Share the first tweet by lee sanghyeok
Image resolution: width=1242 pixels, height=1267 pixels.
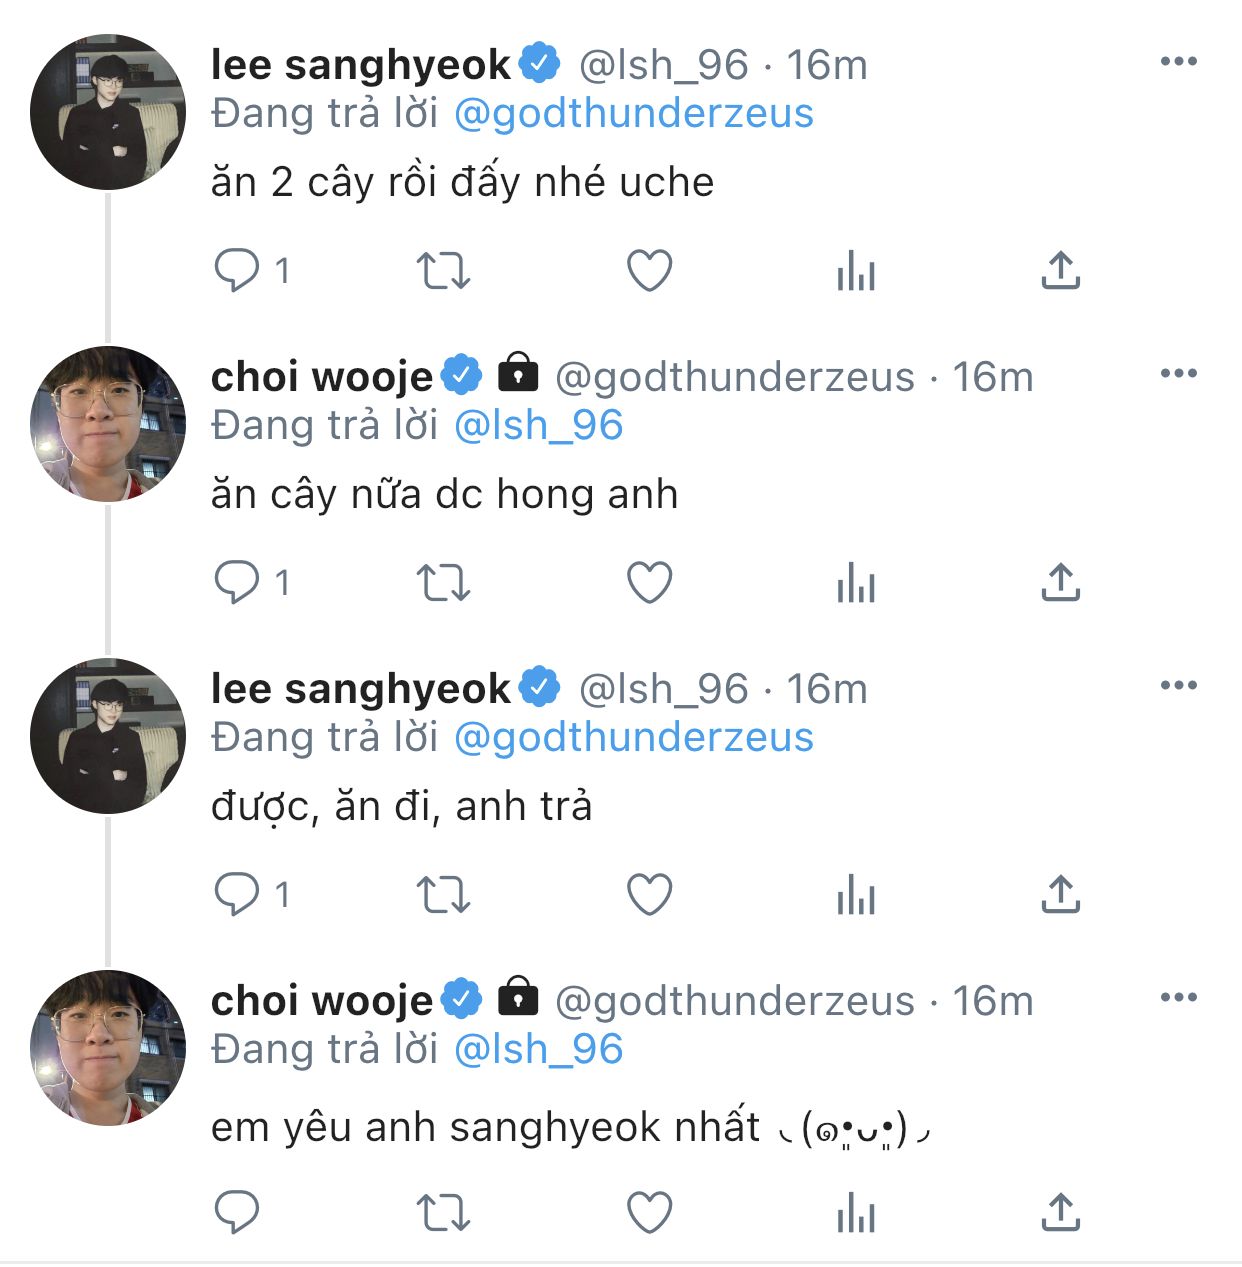click(1061, 270)
